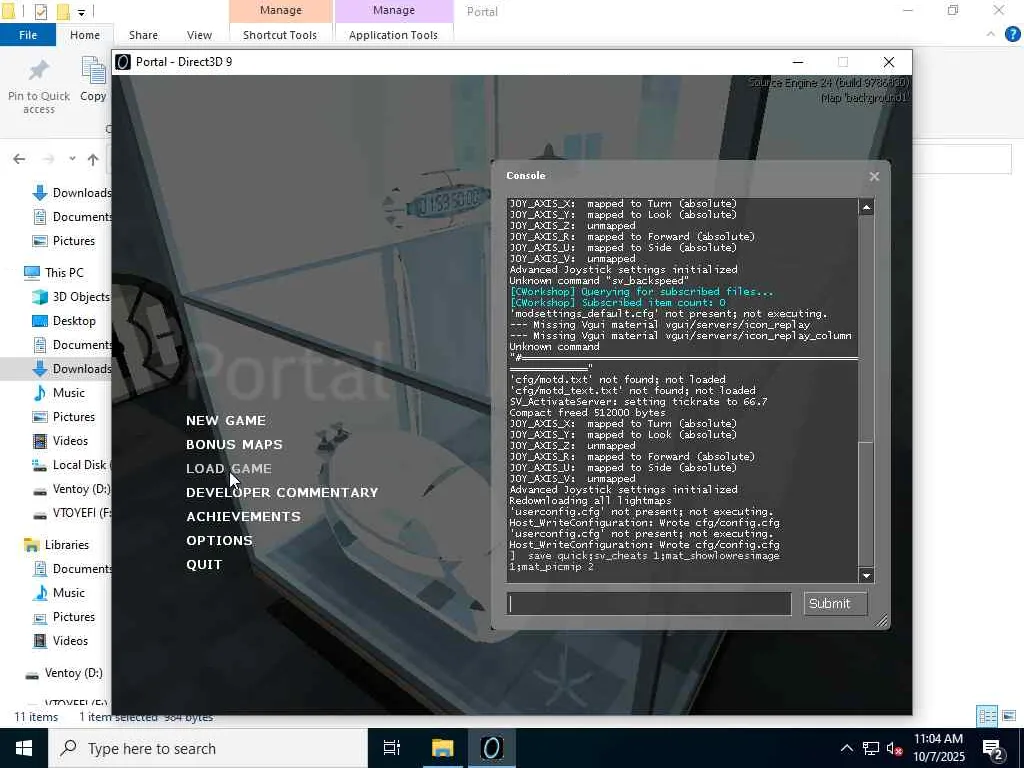This screenshot has width=1024, height=768.
Task: Select Developer Commentary option
Action: coord(282,492)
